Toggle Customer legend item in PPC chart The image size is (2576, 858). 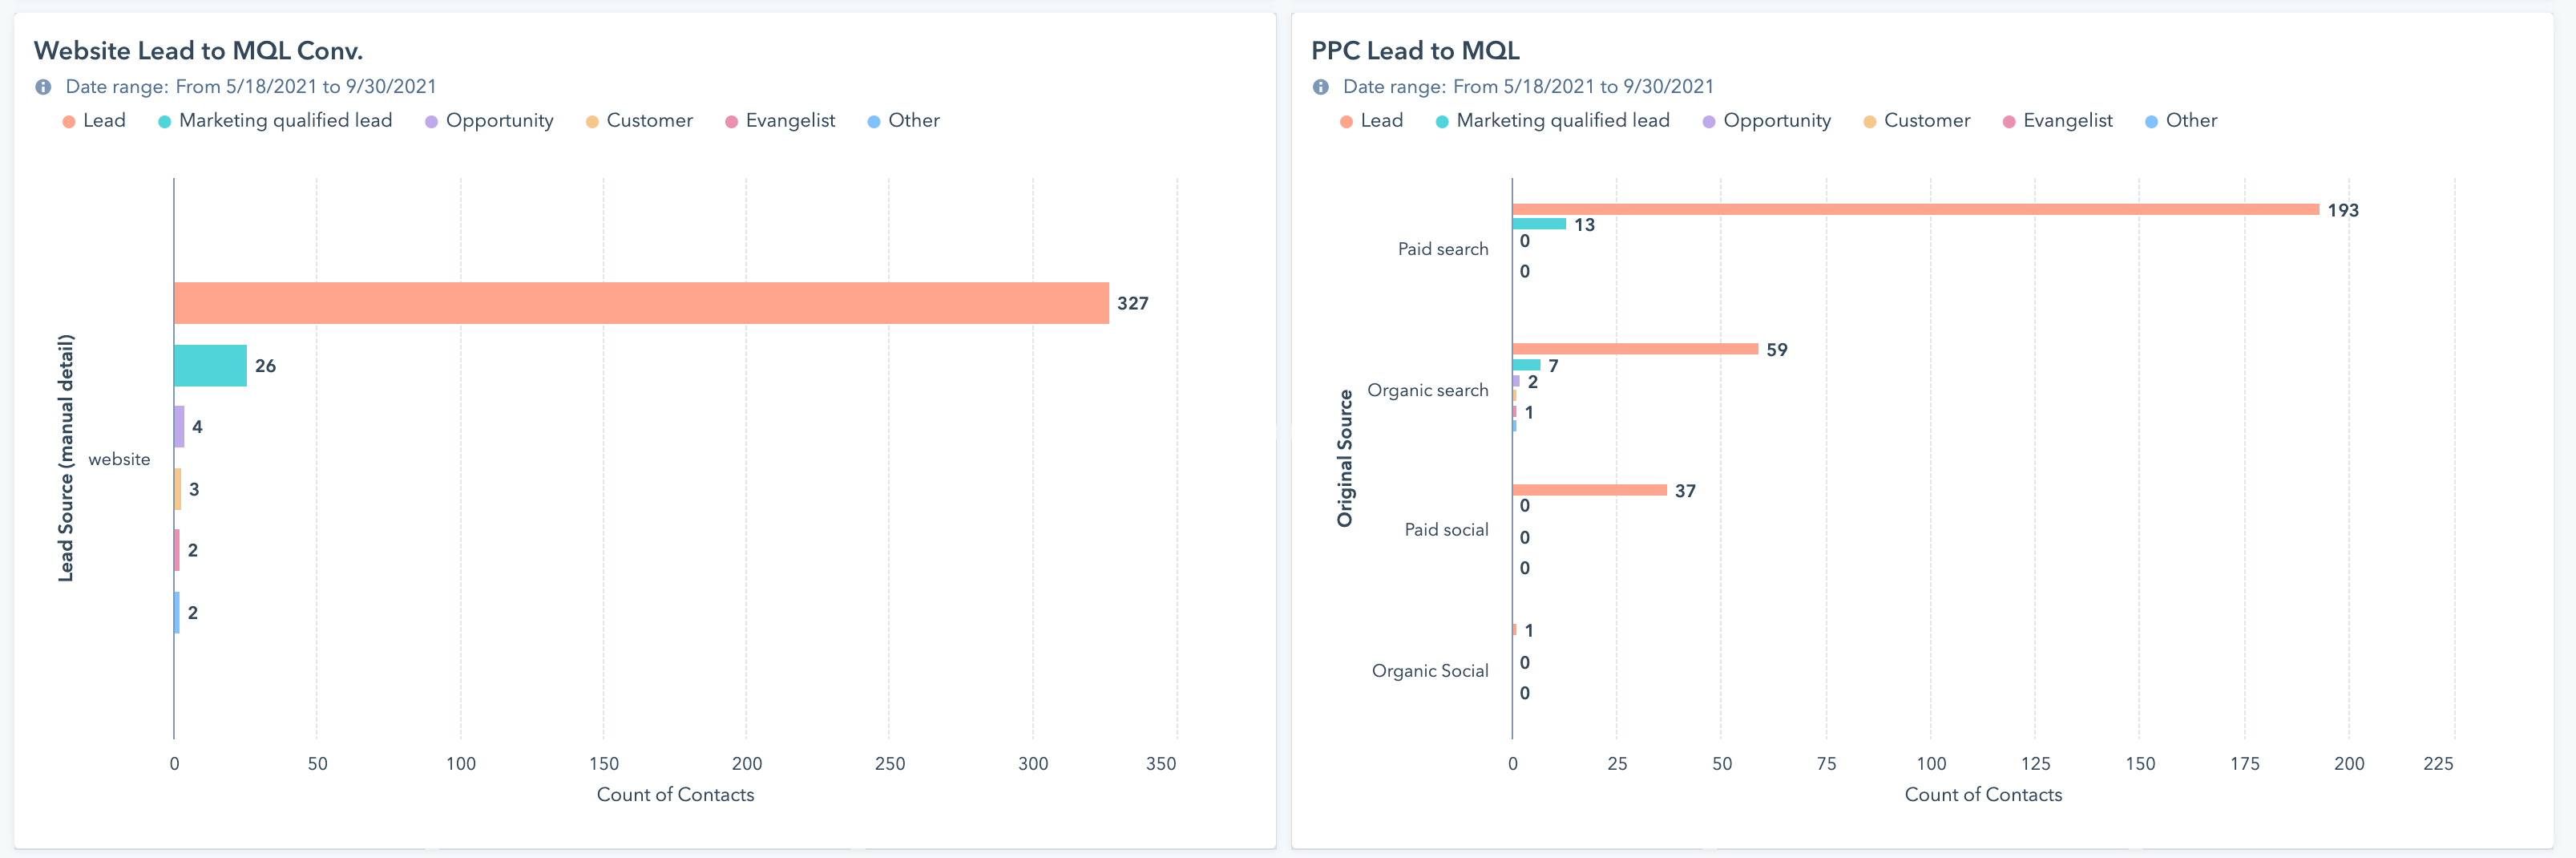click(x=1917, y=121)
